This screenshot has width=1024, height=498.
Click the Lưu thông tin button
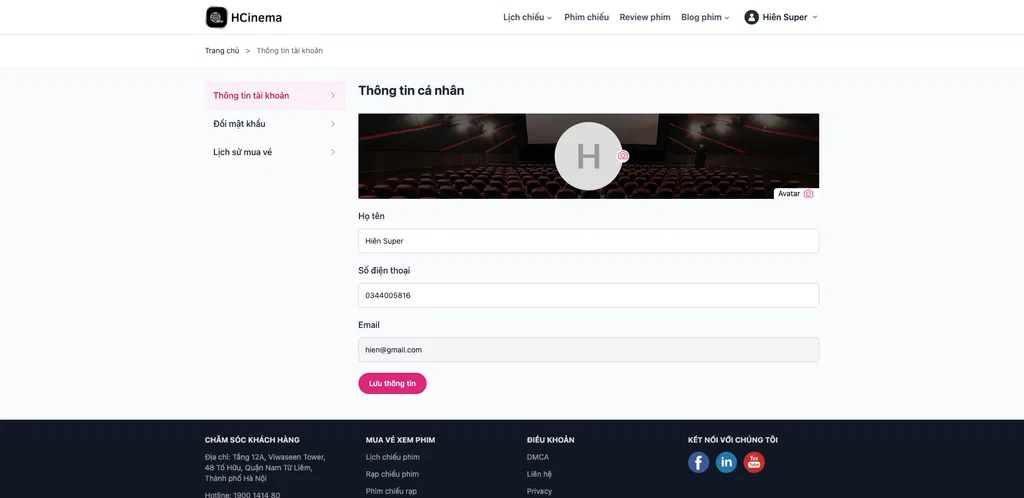(x=392, y=383)
